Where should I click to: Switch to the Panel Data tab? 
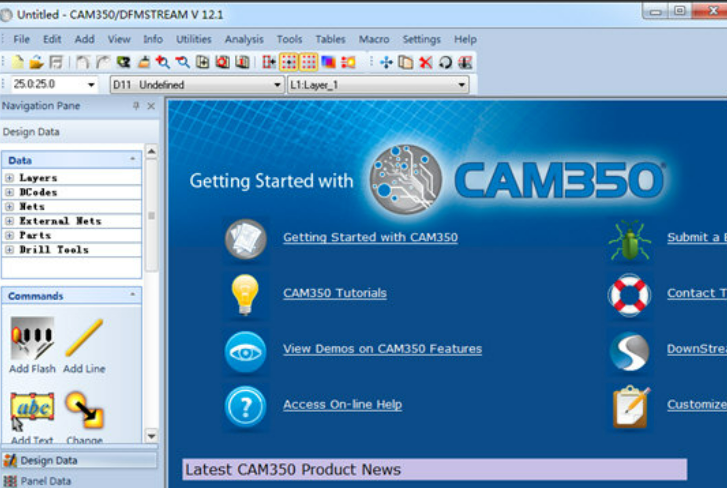click(x=79, y=481)
